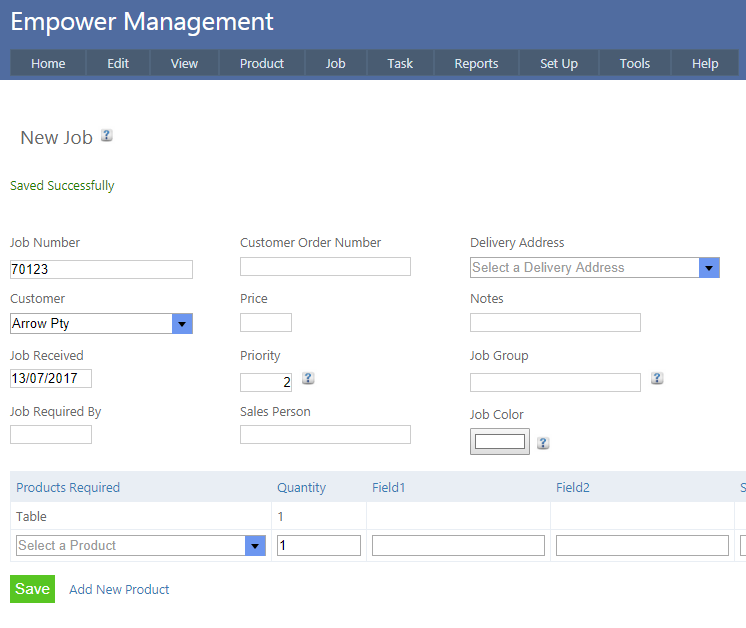Click the Priority field help icon

click(x=308, y=379)
